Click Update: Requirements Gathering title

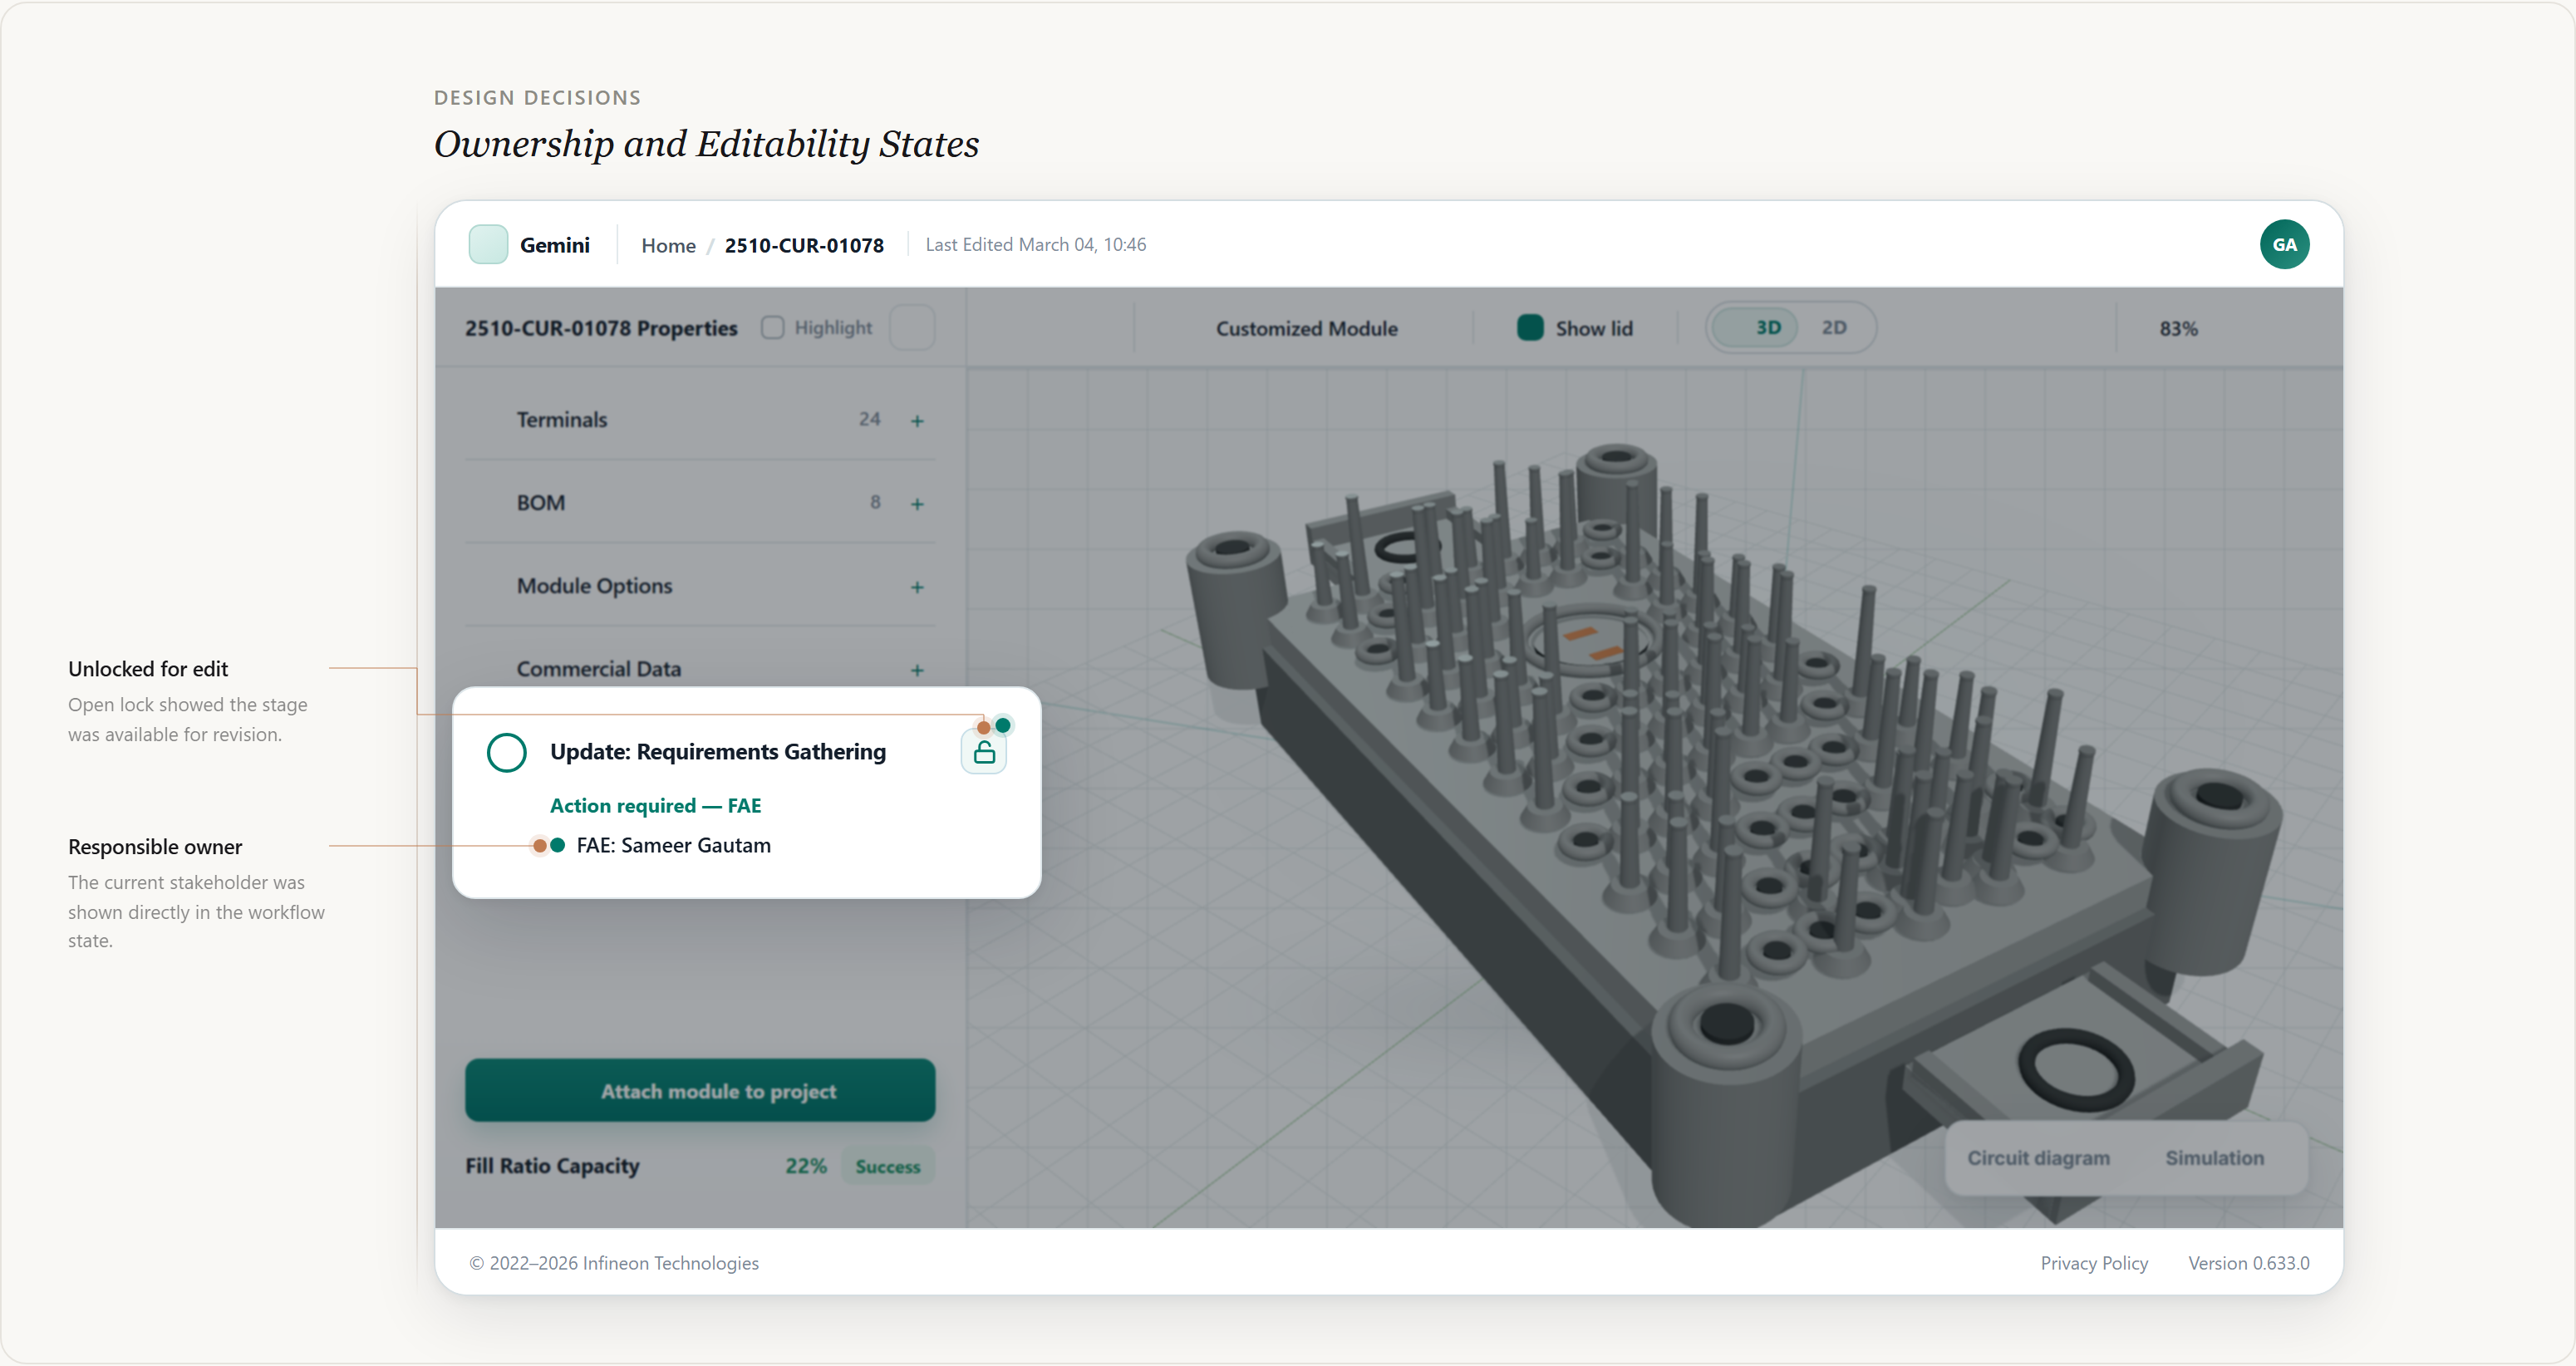click(717, 752)
